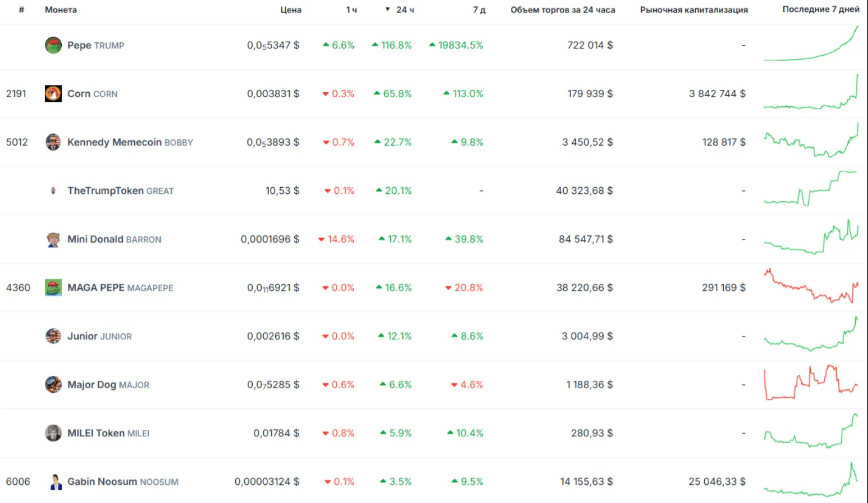The image size is (868, 503).
Task: View the Mini Donald 7-day sparkline
Action: point(811,237)
